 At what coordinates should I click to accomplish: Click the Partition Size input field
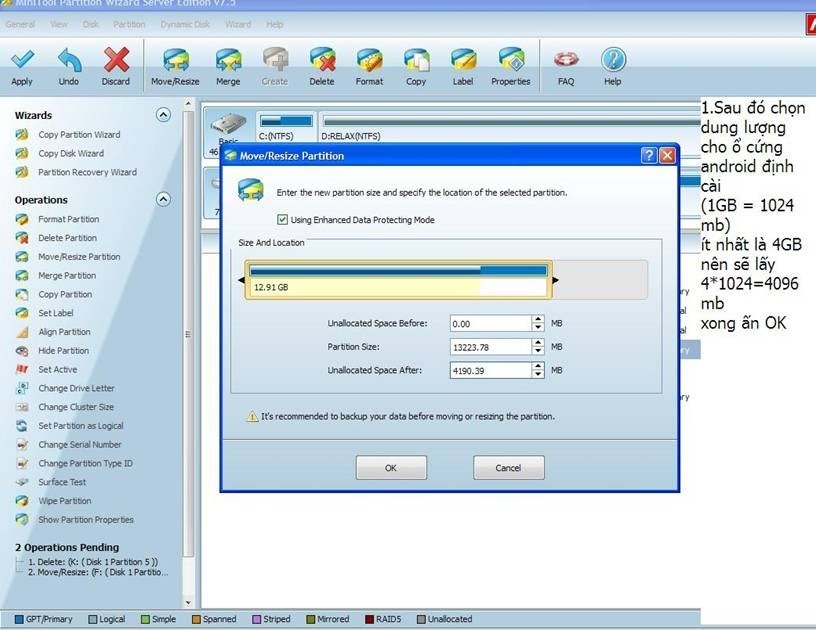click(491, 347)
